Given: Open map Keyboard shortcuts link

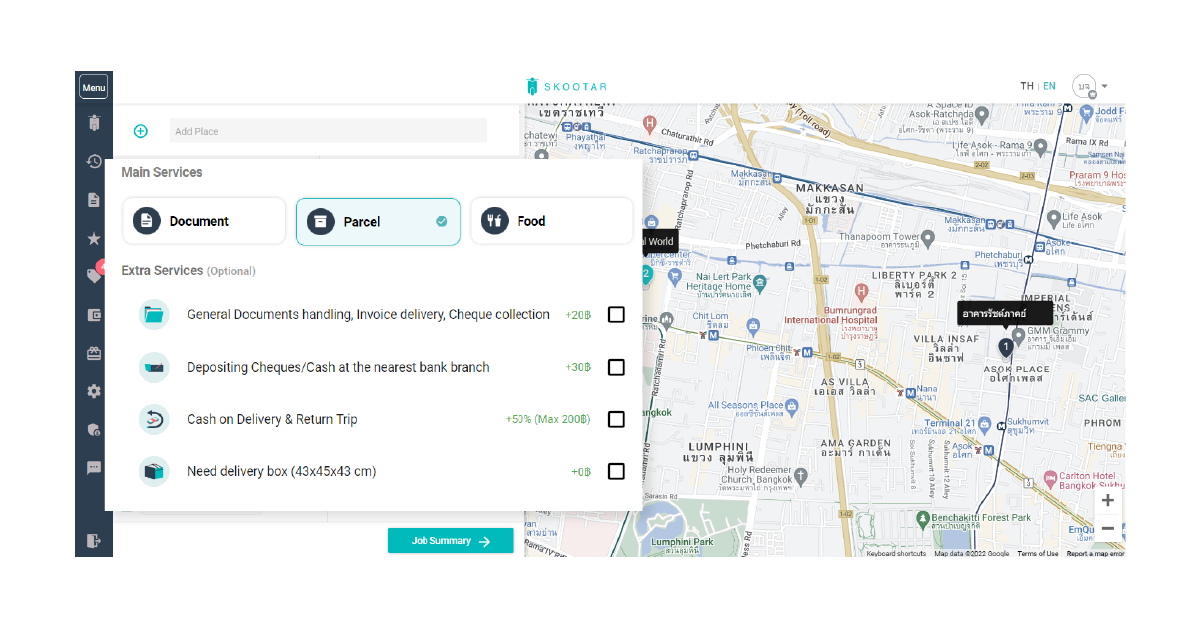Looking at the screenshot, I should click(x=896, y=553).
